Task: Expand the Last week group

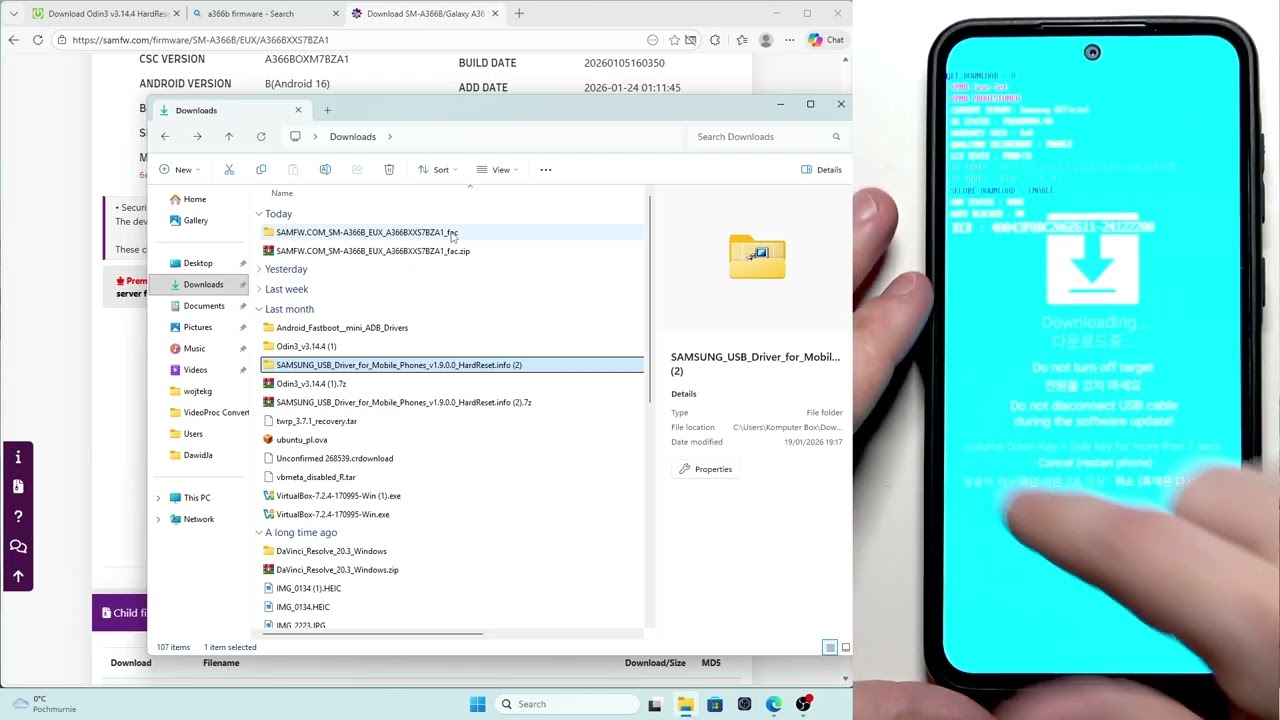Action: [x=258, y=289]
